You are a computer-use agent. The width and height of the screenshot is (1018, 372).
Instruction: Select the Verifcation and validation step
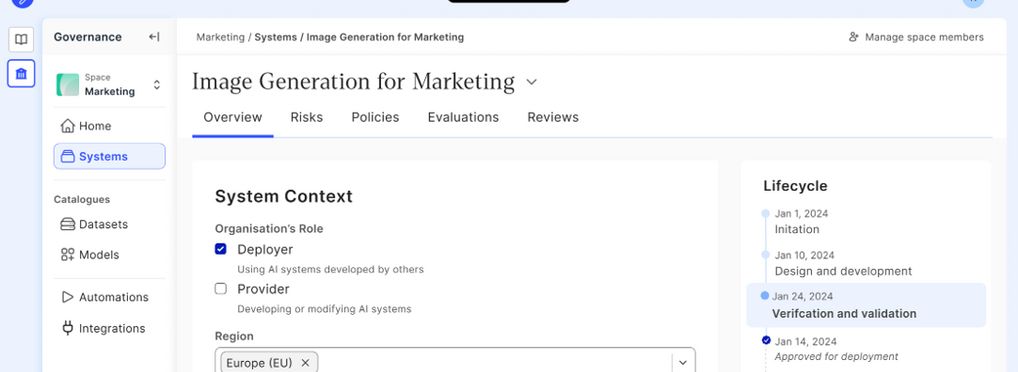(x=866, y=305)
